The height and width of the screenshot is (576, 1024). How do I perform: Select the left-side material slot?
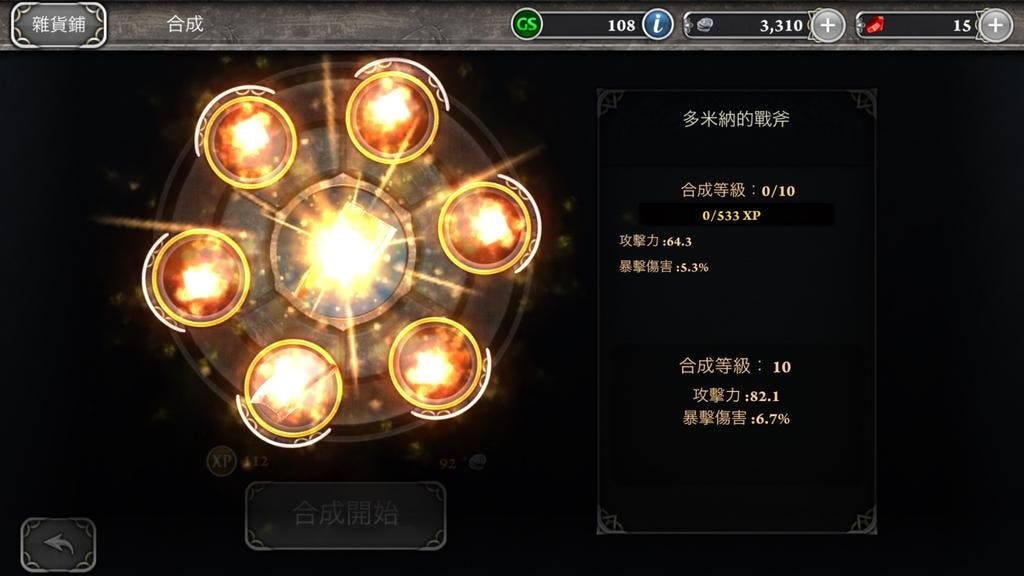click(201, 277)
